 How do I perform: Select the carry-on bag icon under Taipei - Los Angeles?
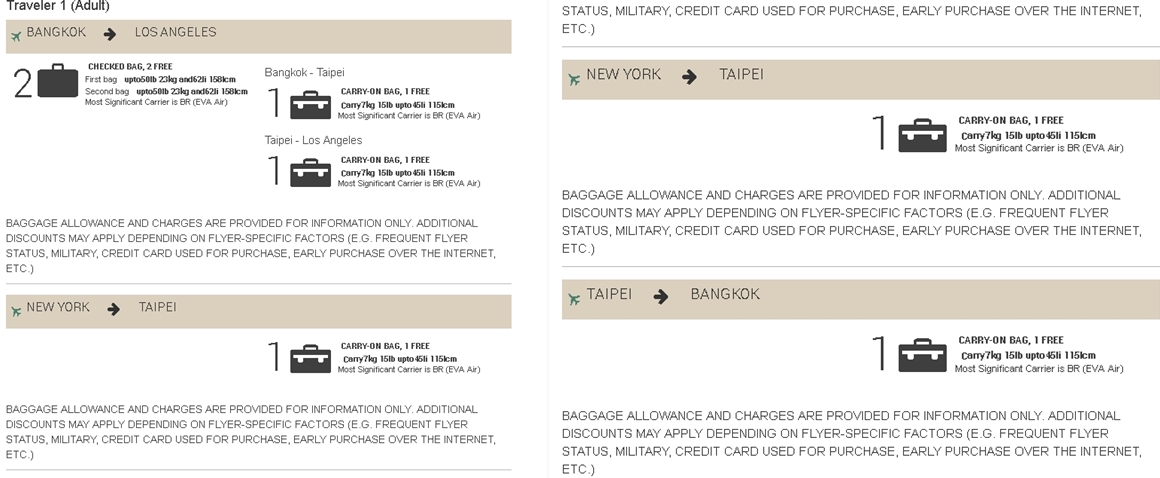pos(310,172)
